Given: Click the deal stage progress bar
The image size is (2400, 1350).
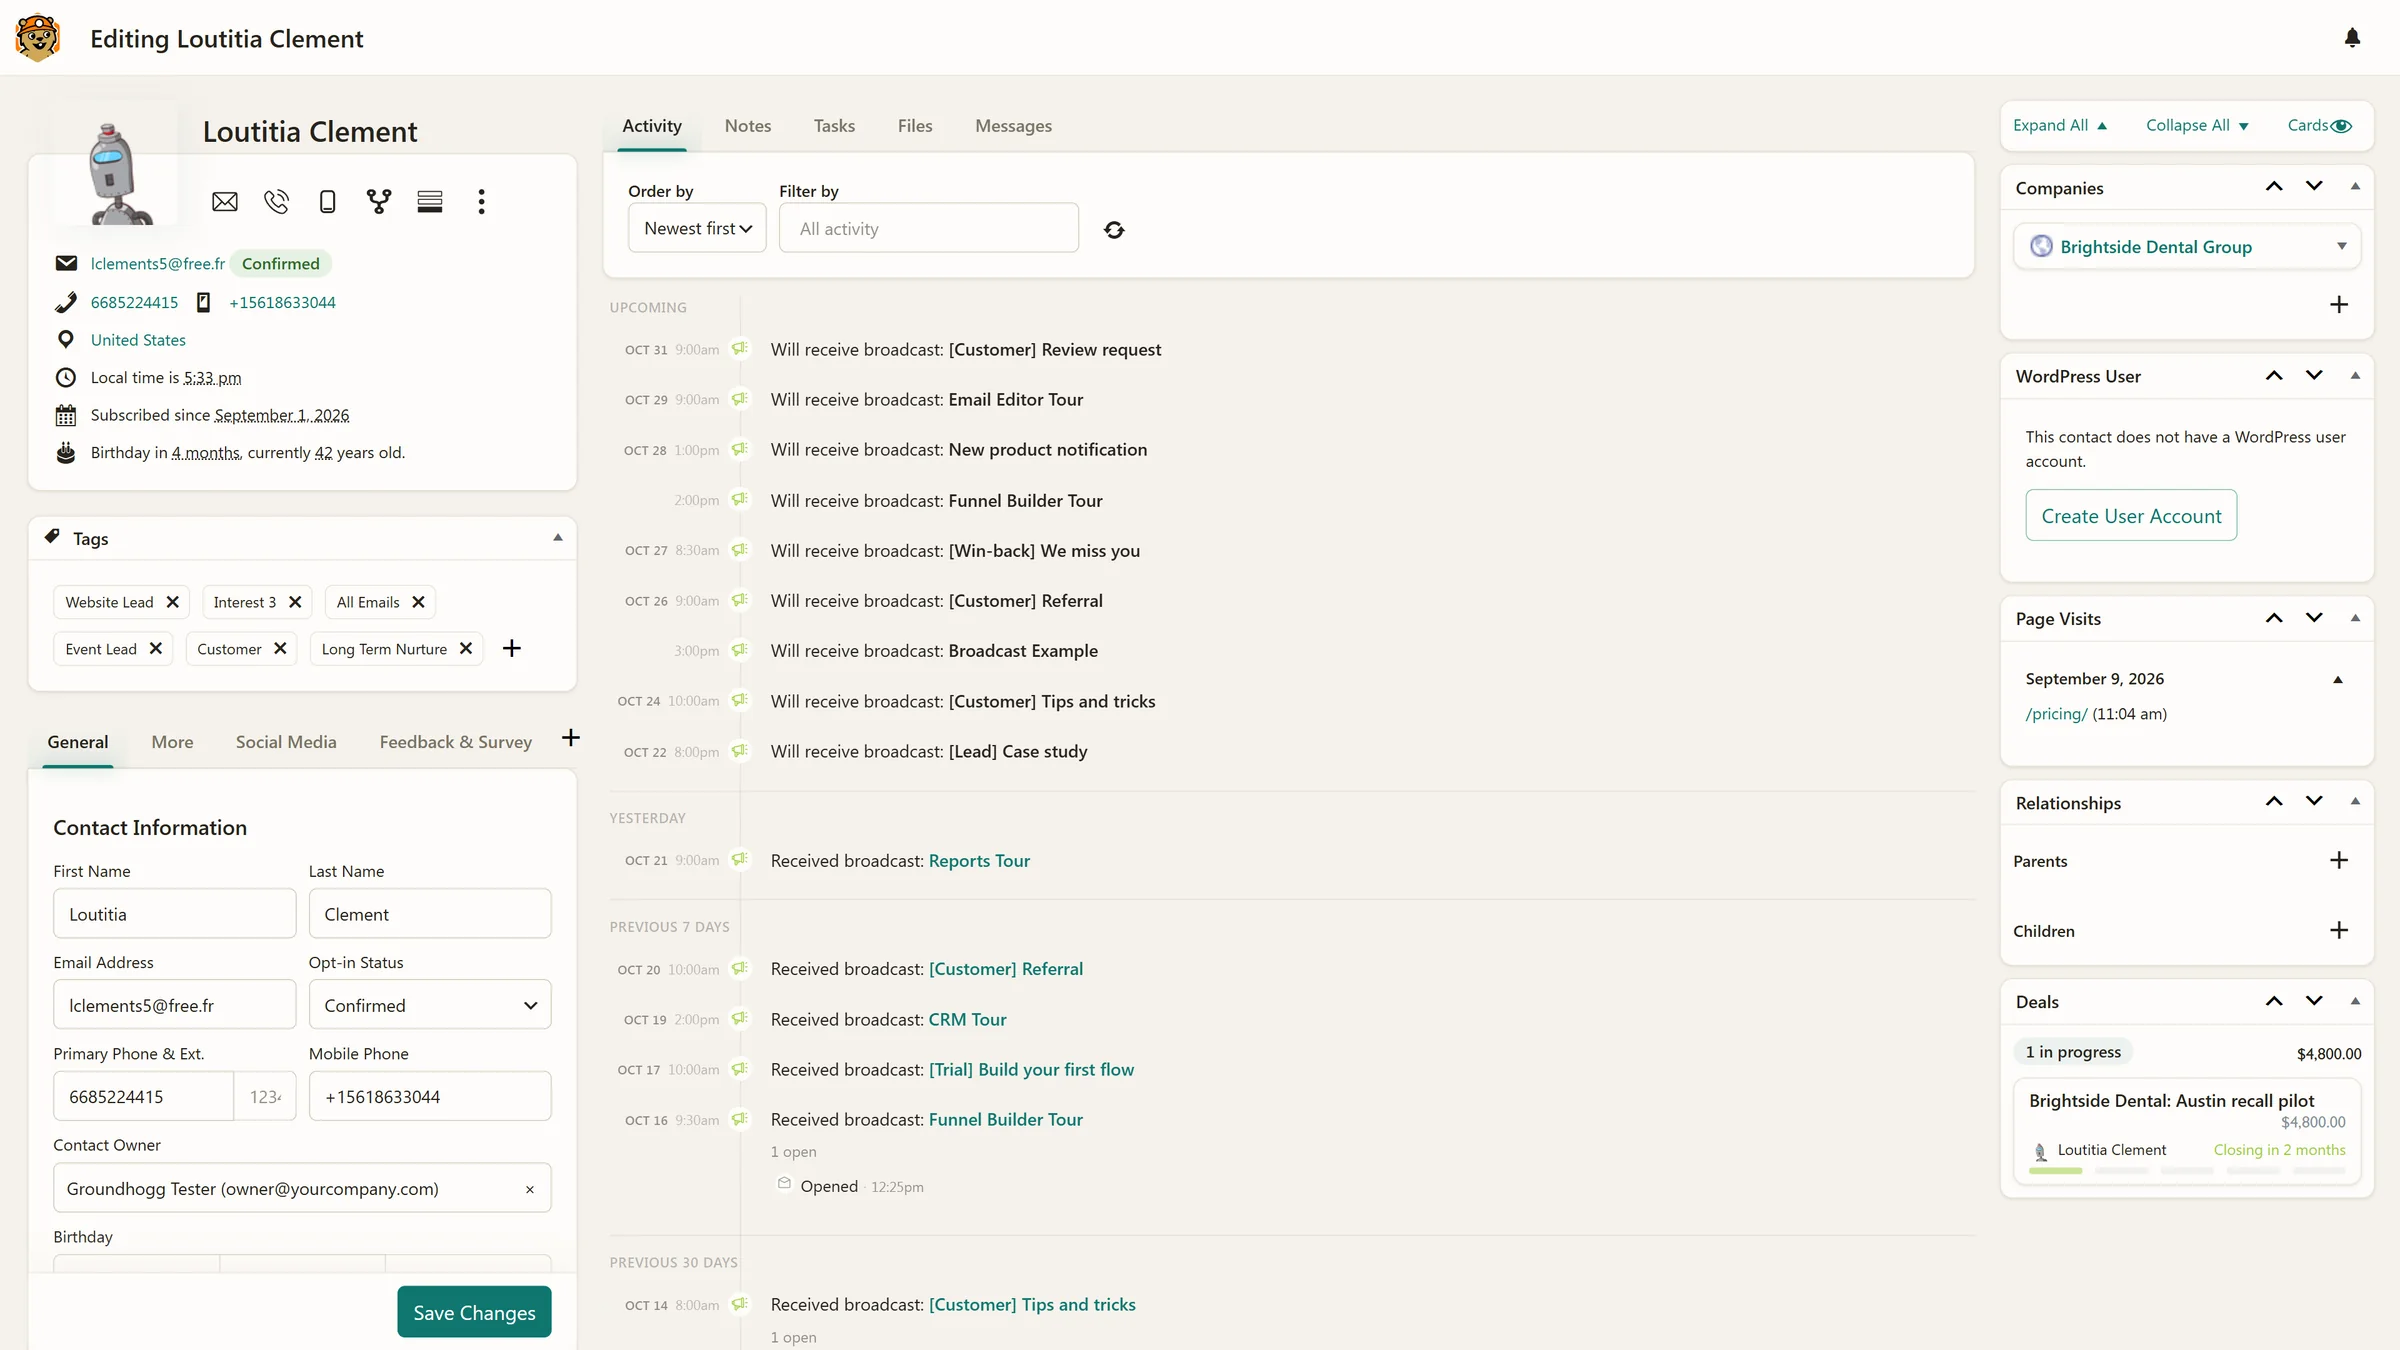Looking at the screenshot, I should [x=2186, y=1171].
